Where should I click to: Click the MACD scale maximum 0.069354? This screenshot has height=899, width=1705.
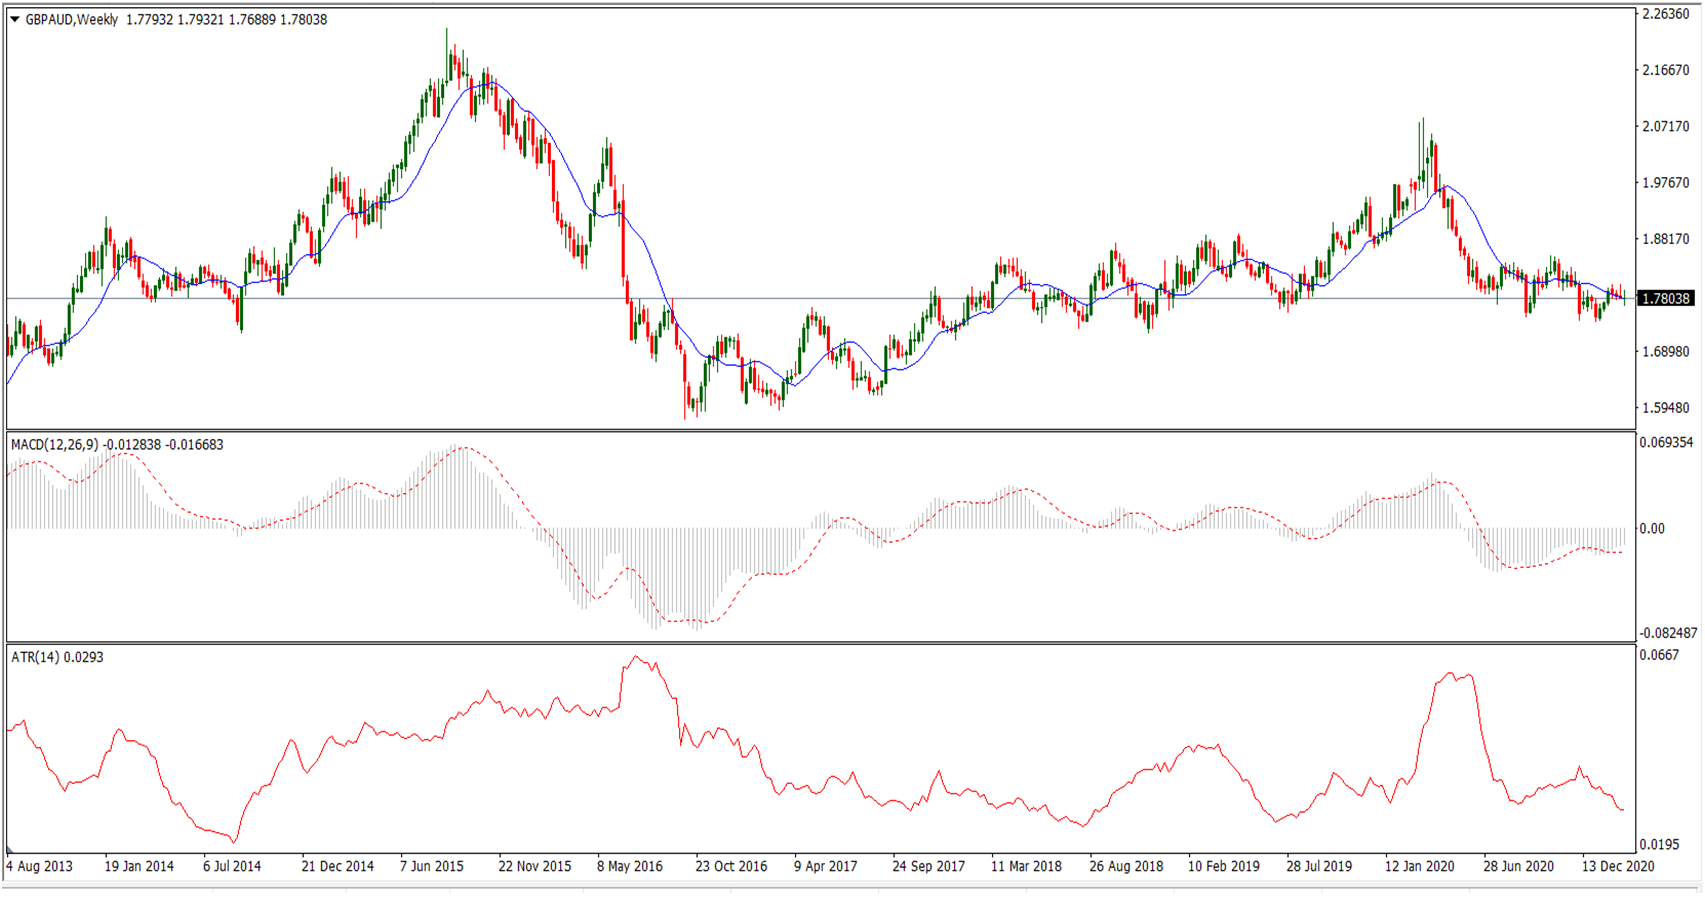click(x=1668, y=442)
